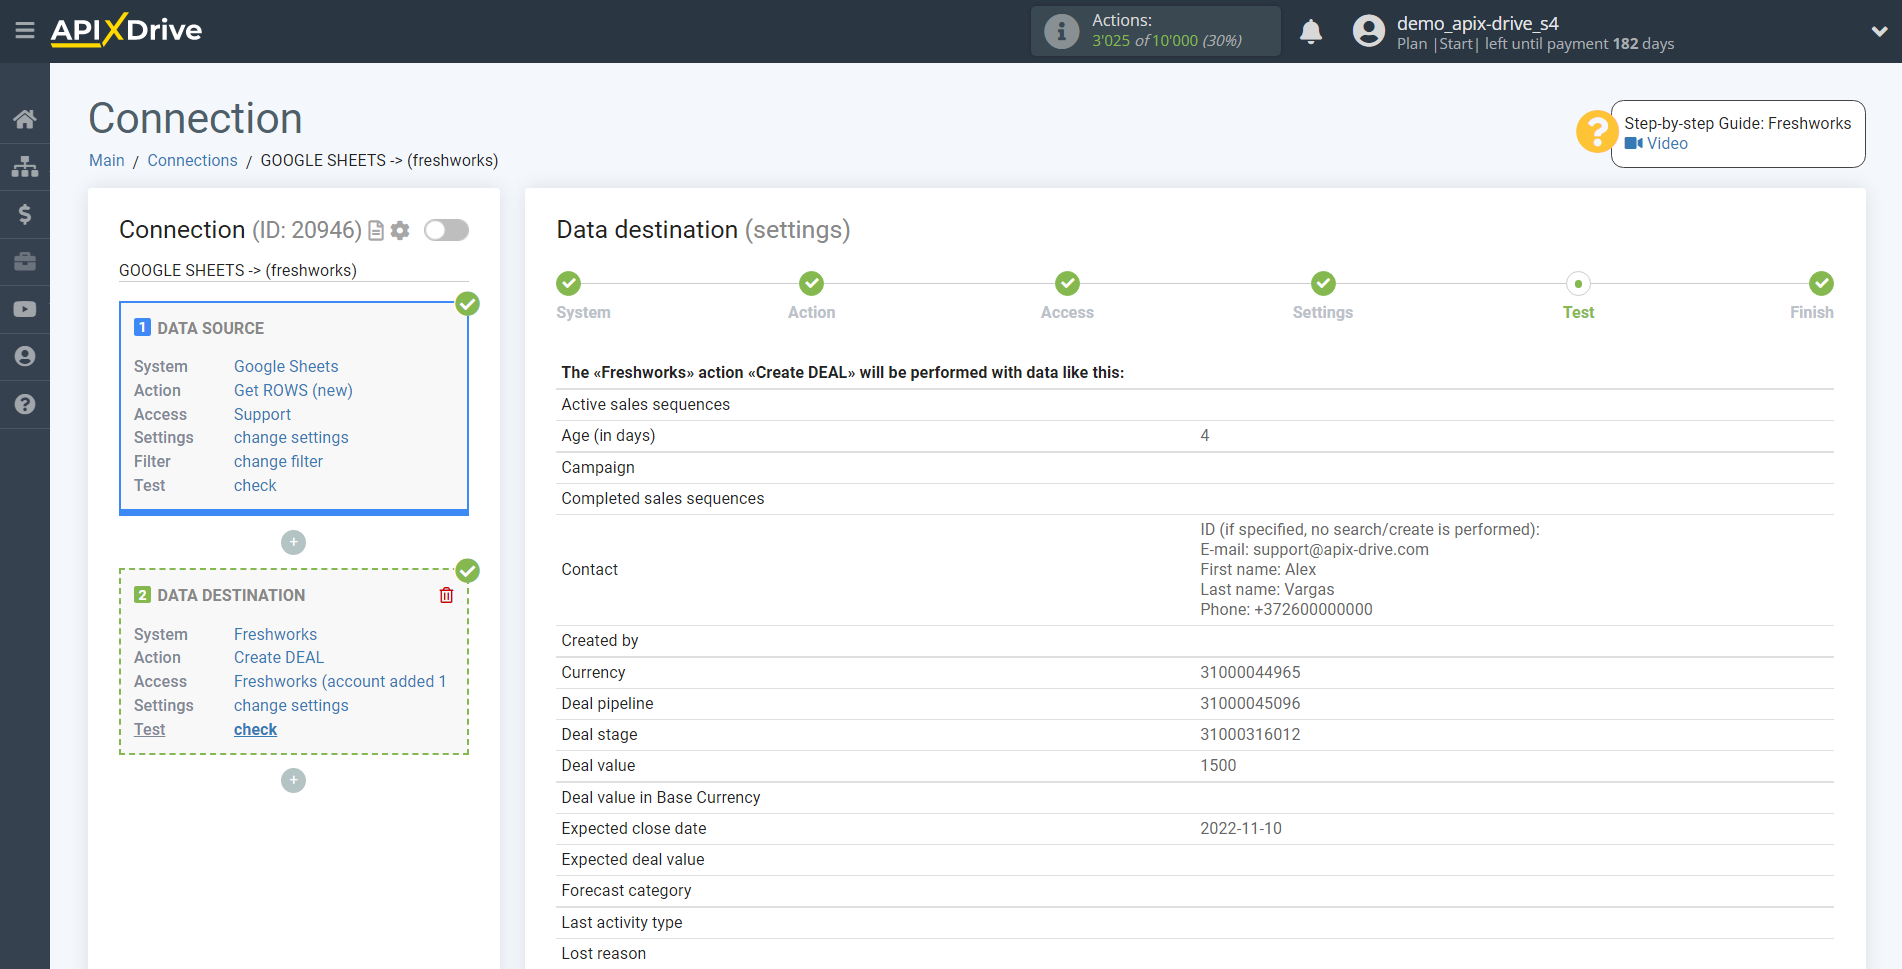Click the Deal stage value 31000316012
The image size is (1902, 969).
[1250, 734]
